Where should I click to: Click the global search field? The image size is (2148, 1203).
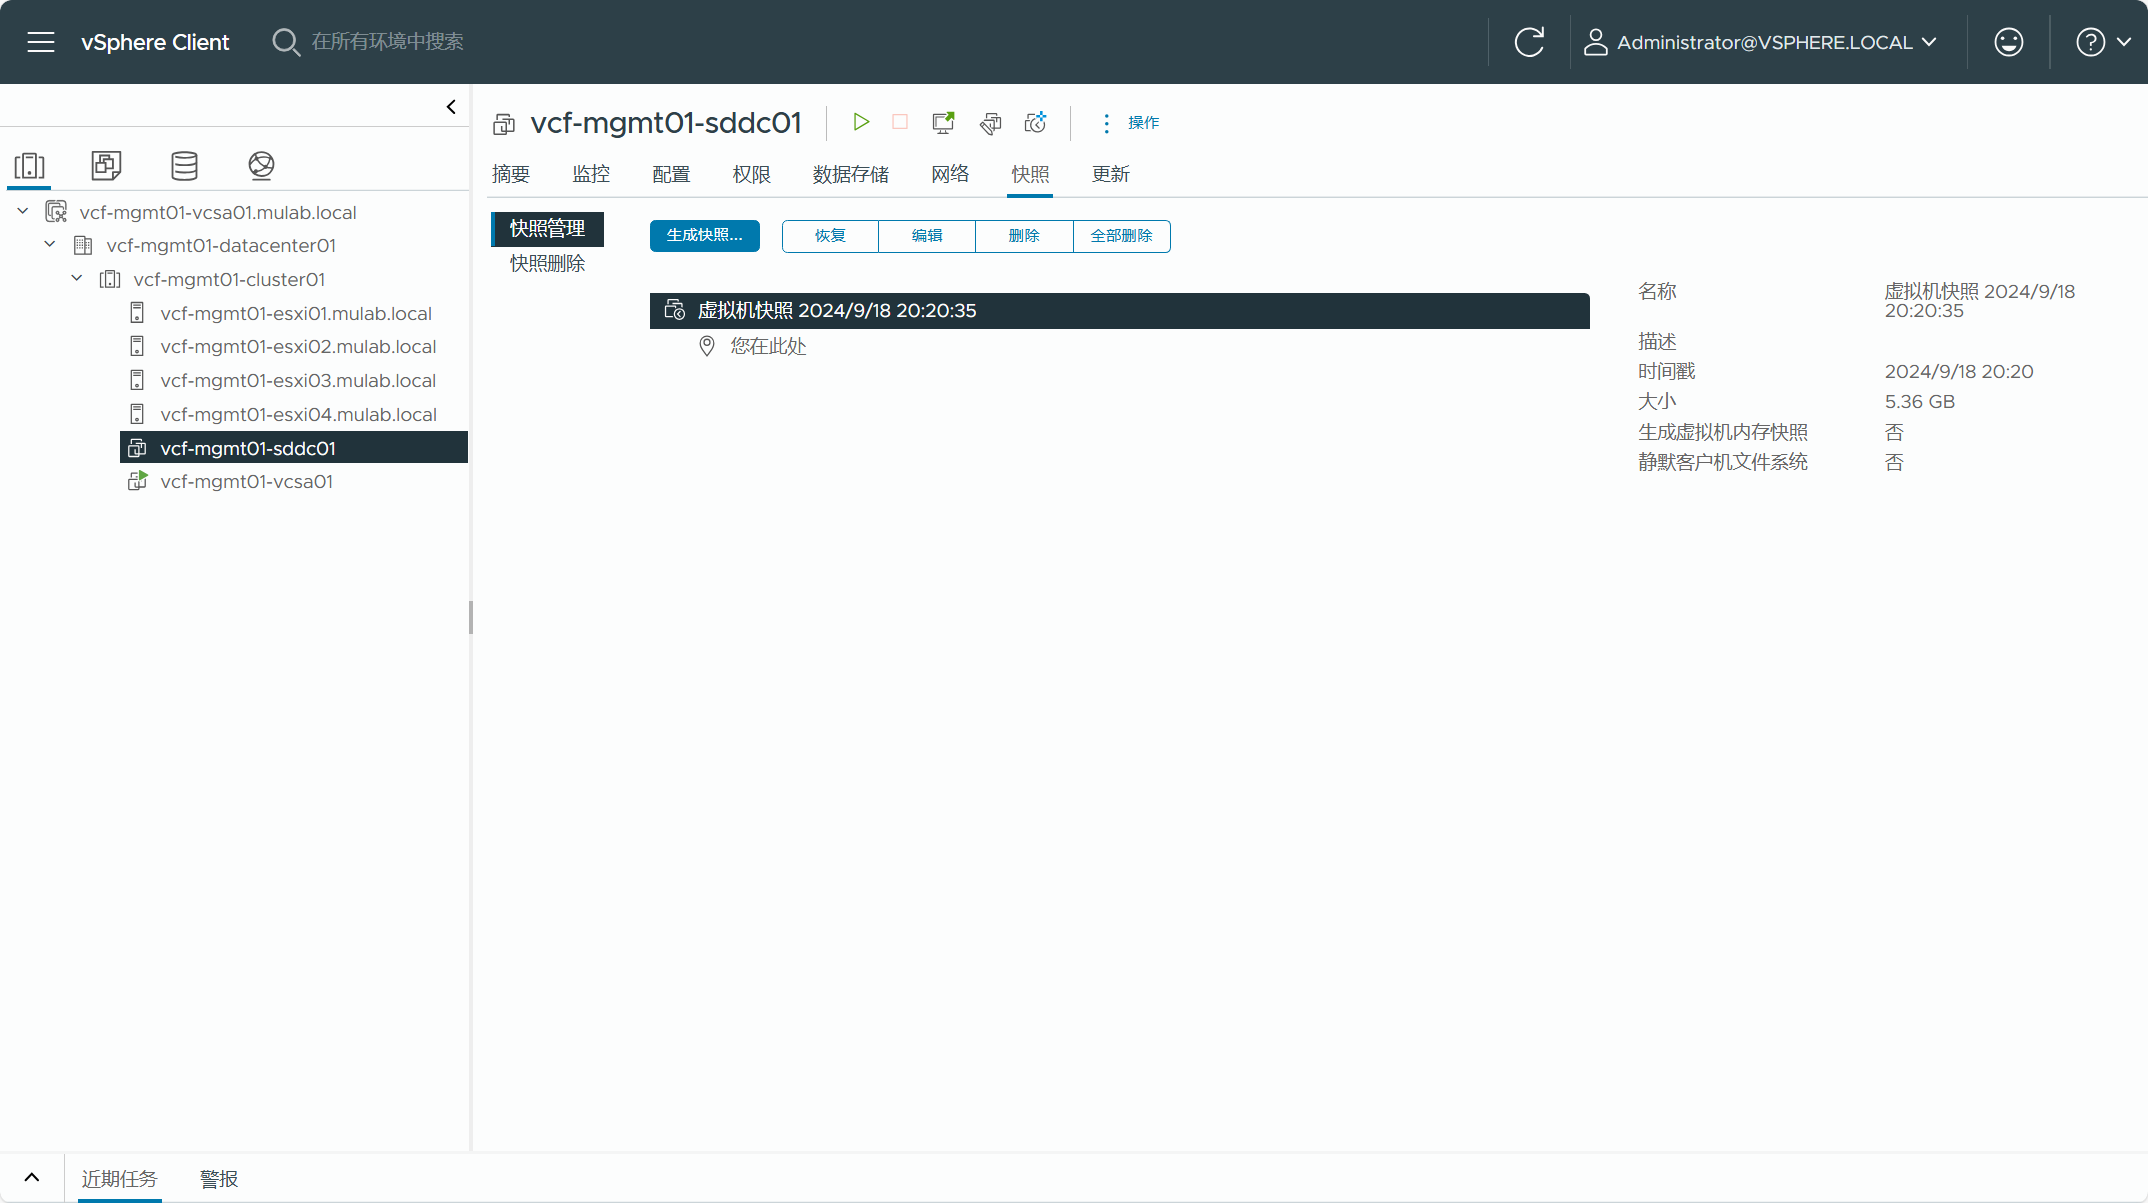tap(388, 42)
